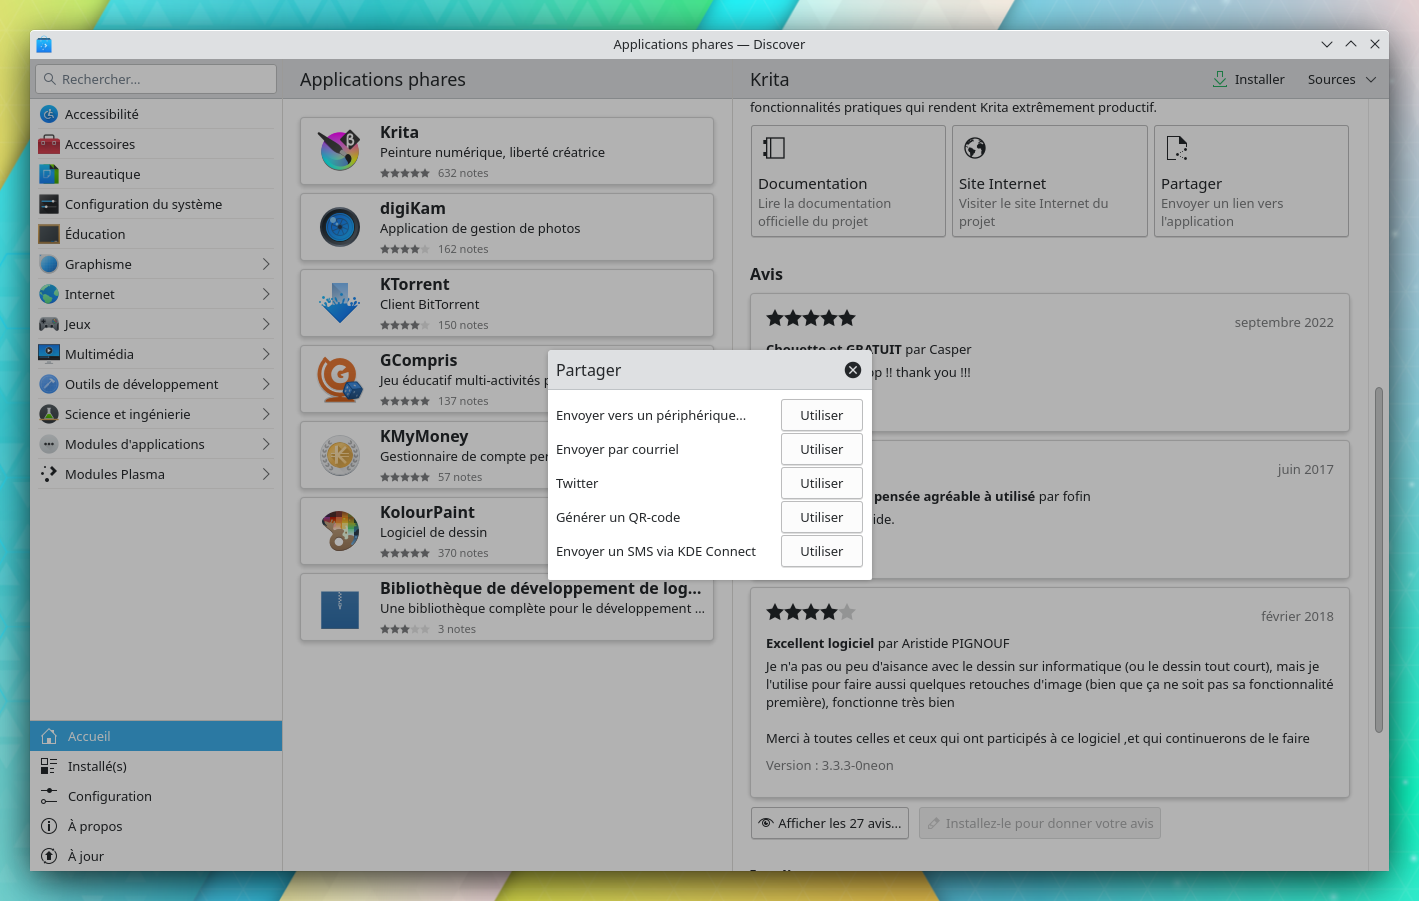Close the Partager dialog
Viewport: 1419px width, 901px height.
853,370
